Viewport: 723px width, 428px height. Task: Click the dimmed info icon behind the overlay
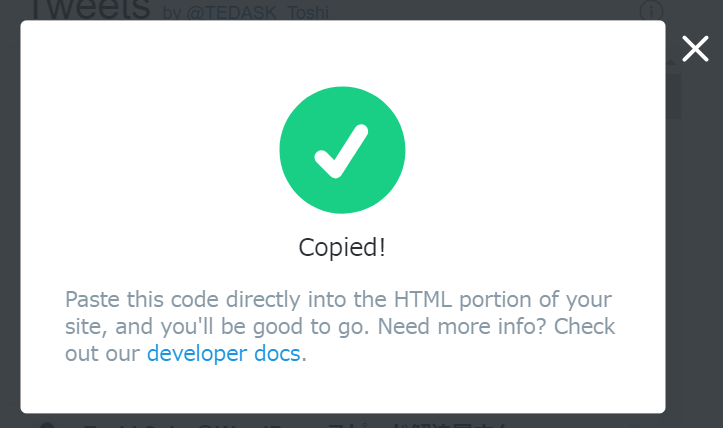point(651,12)
